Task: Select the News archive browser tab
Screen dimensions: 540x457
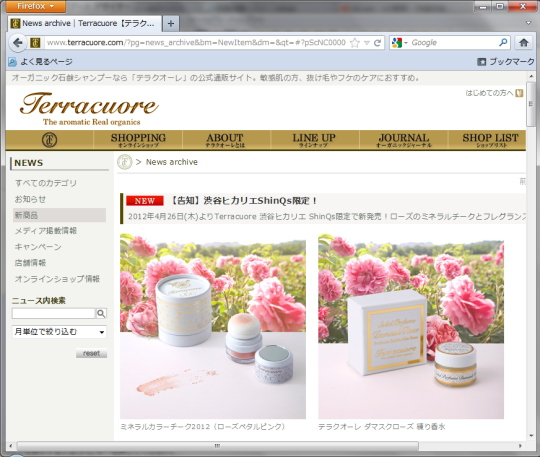Action: (x=85, y=23)
